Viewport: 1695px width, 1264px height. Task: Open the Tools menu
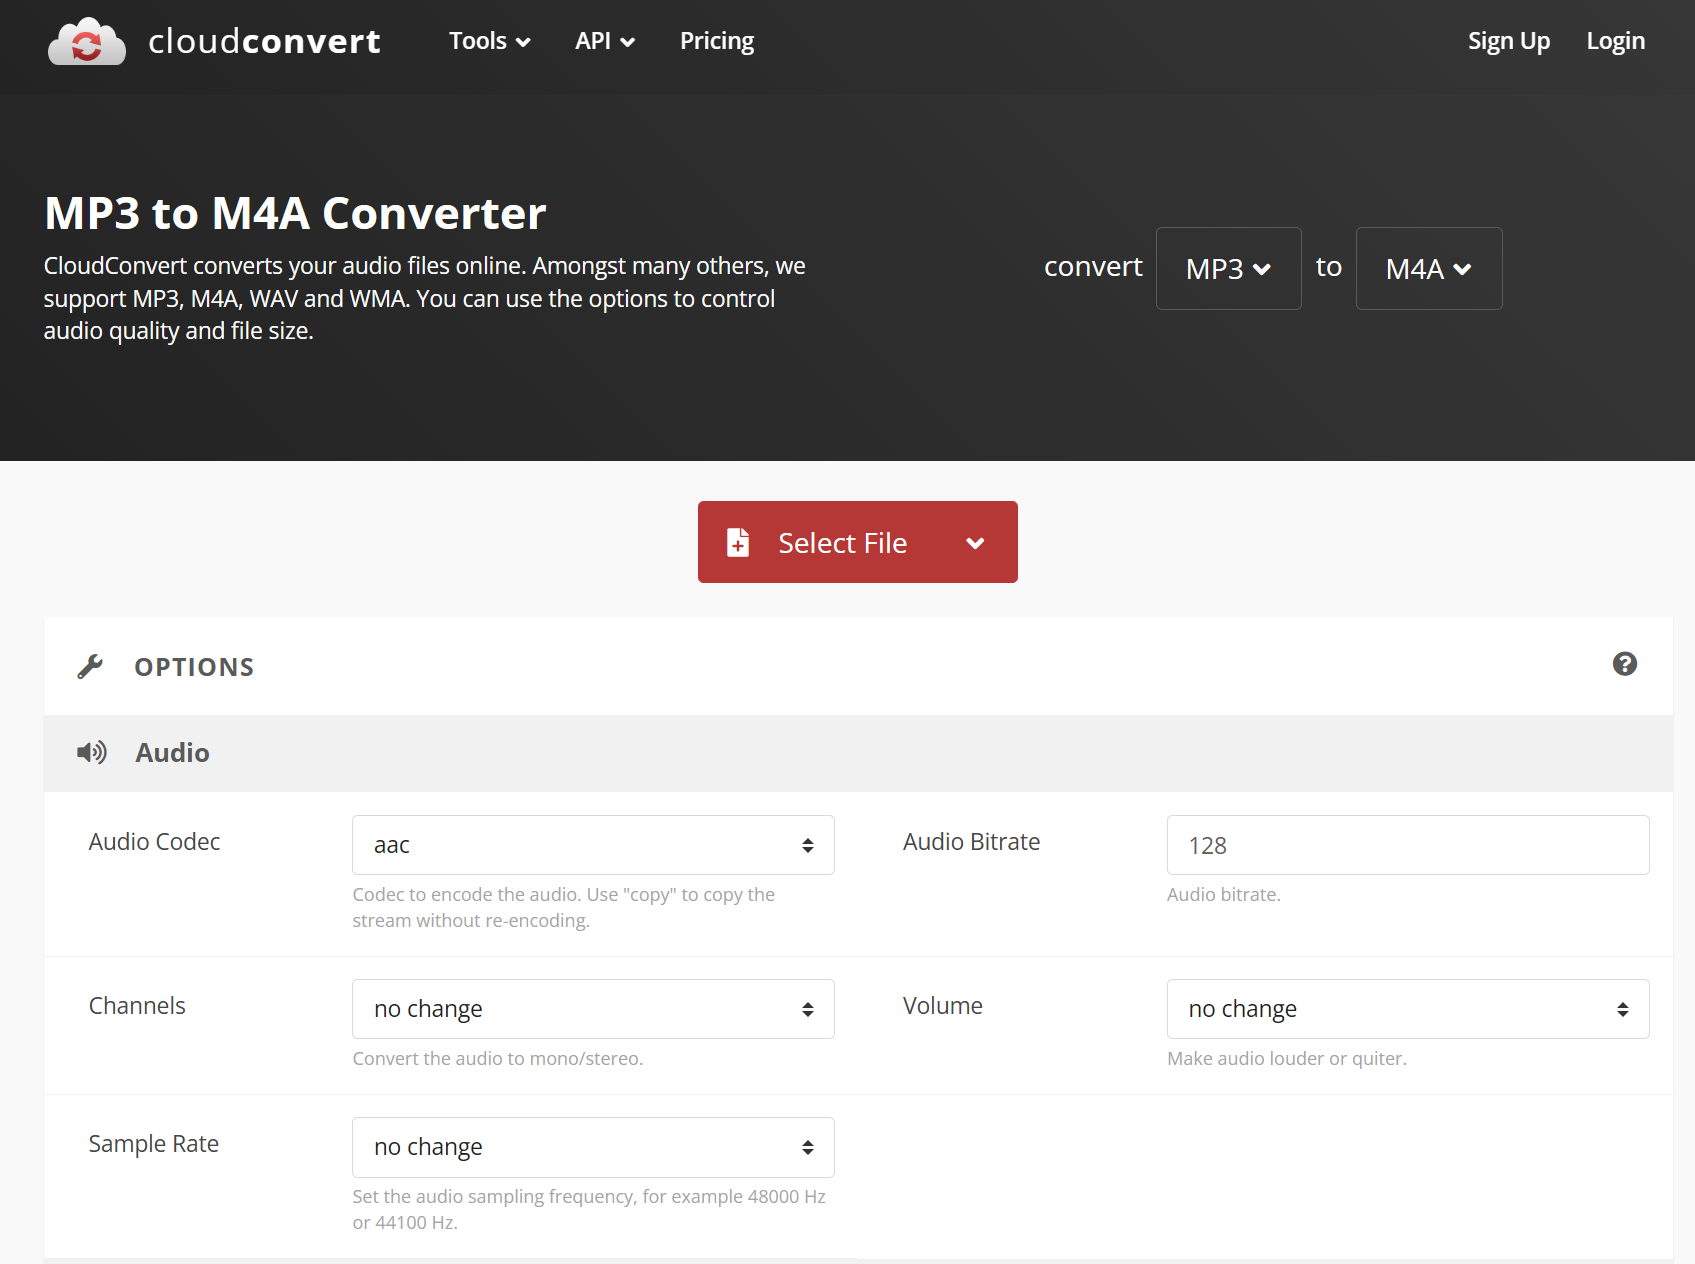(x=489, y=41)
